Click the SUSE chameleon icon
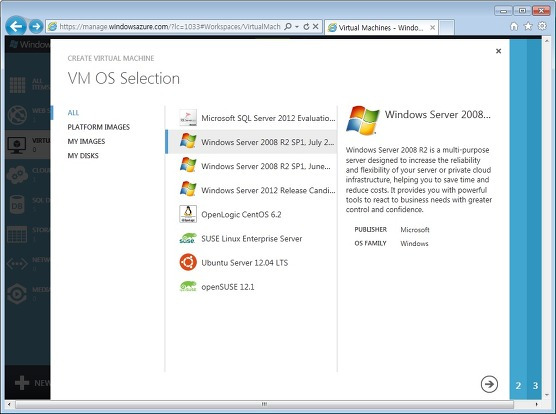This screenshot has height=414, width=556. [x=188, y=238]
